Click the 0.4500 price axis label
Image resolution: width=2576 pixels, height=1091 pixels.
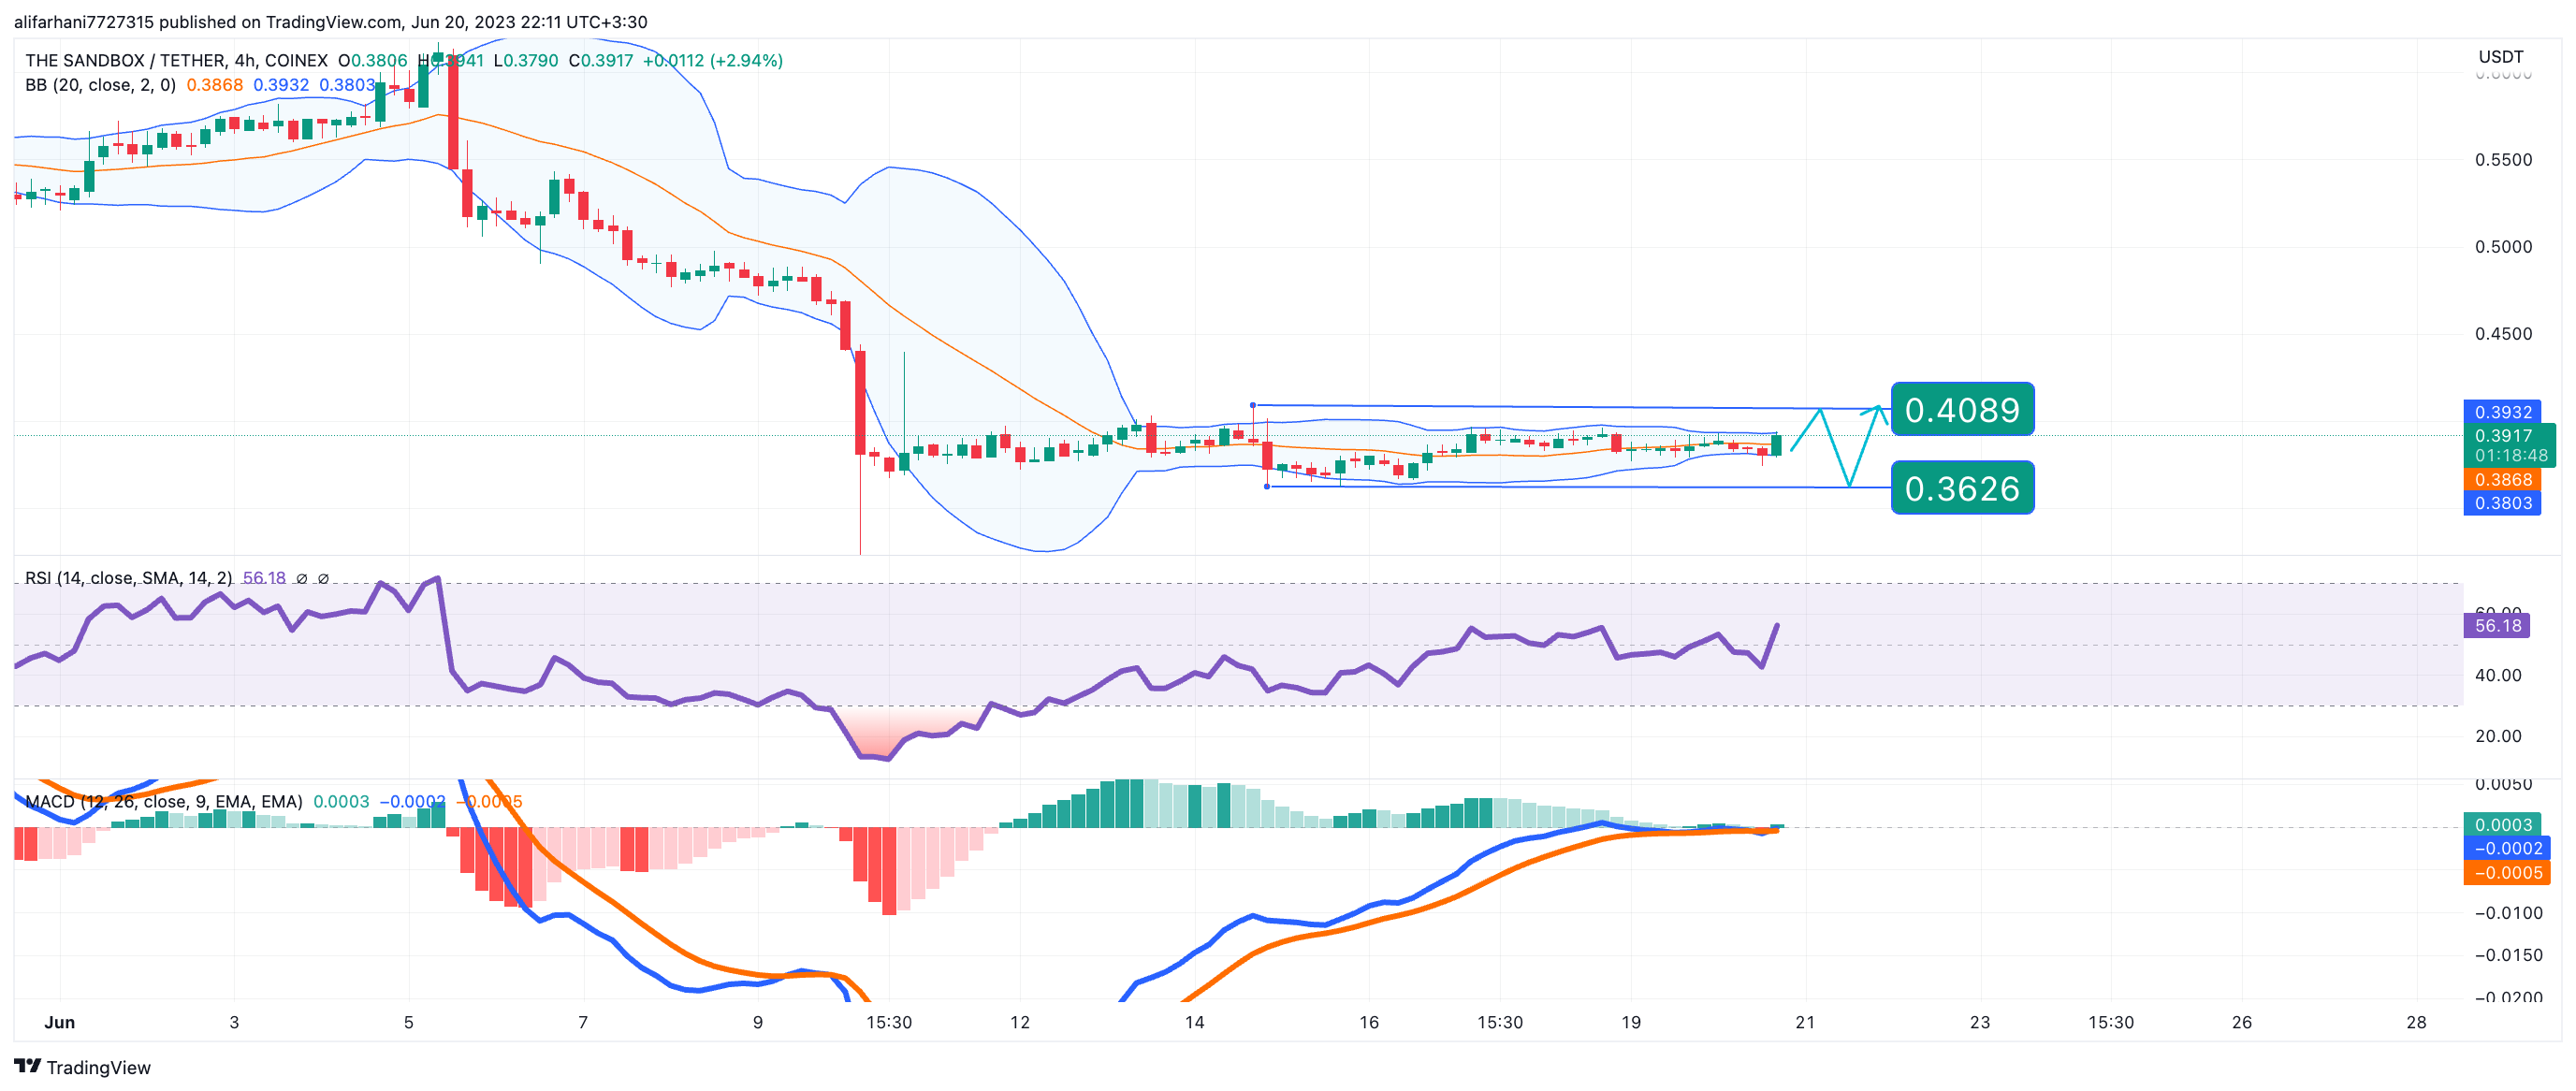pyautogui.click(x=2503, y=334)
